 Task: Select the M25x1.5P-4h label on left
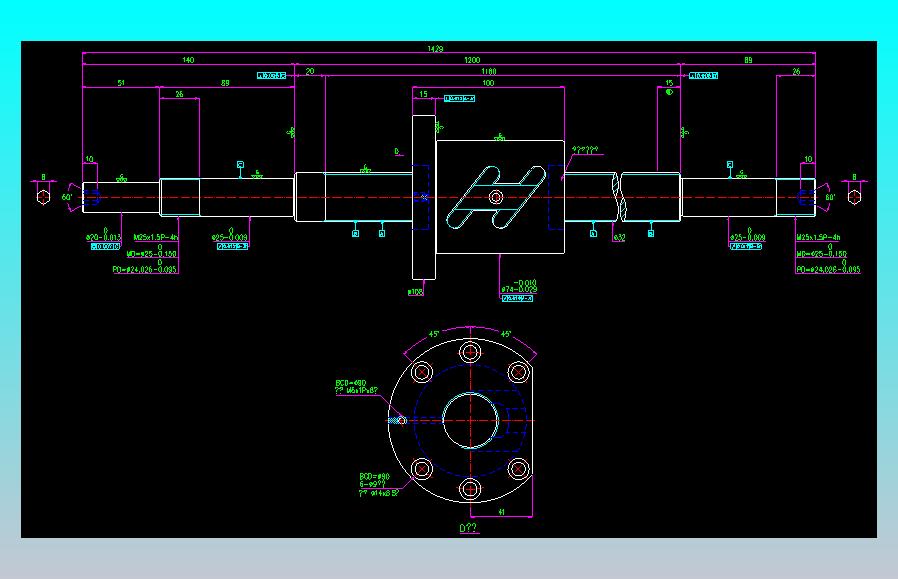click(x=156, y=237)
